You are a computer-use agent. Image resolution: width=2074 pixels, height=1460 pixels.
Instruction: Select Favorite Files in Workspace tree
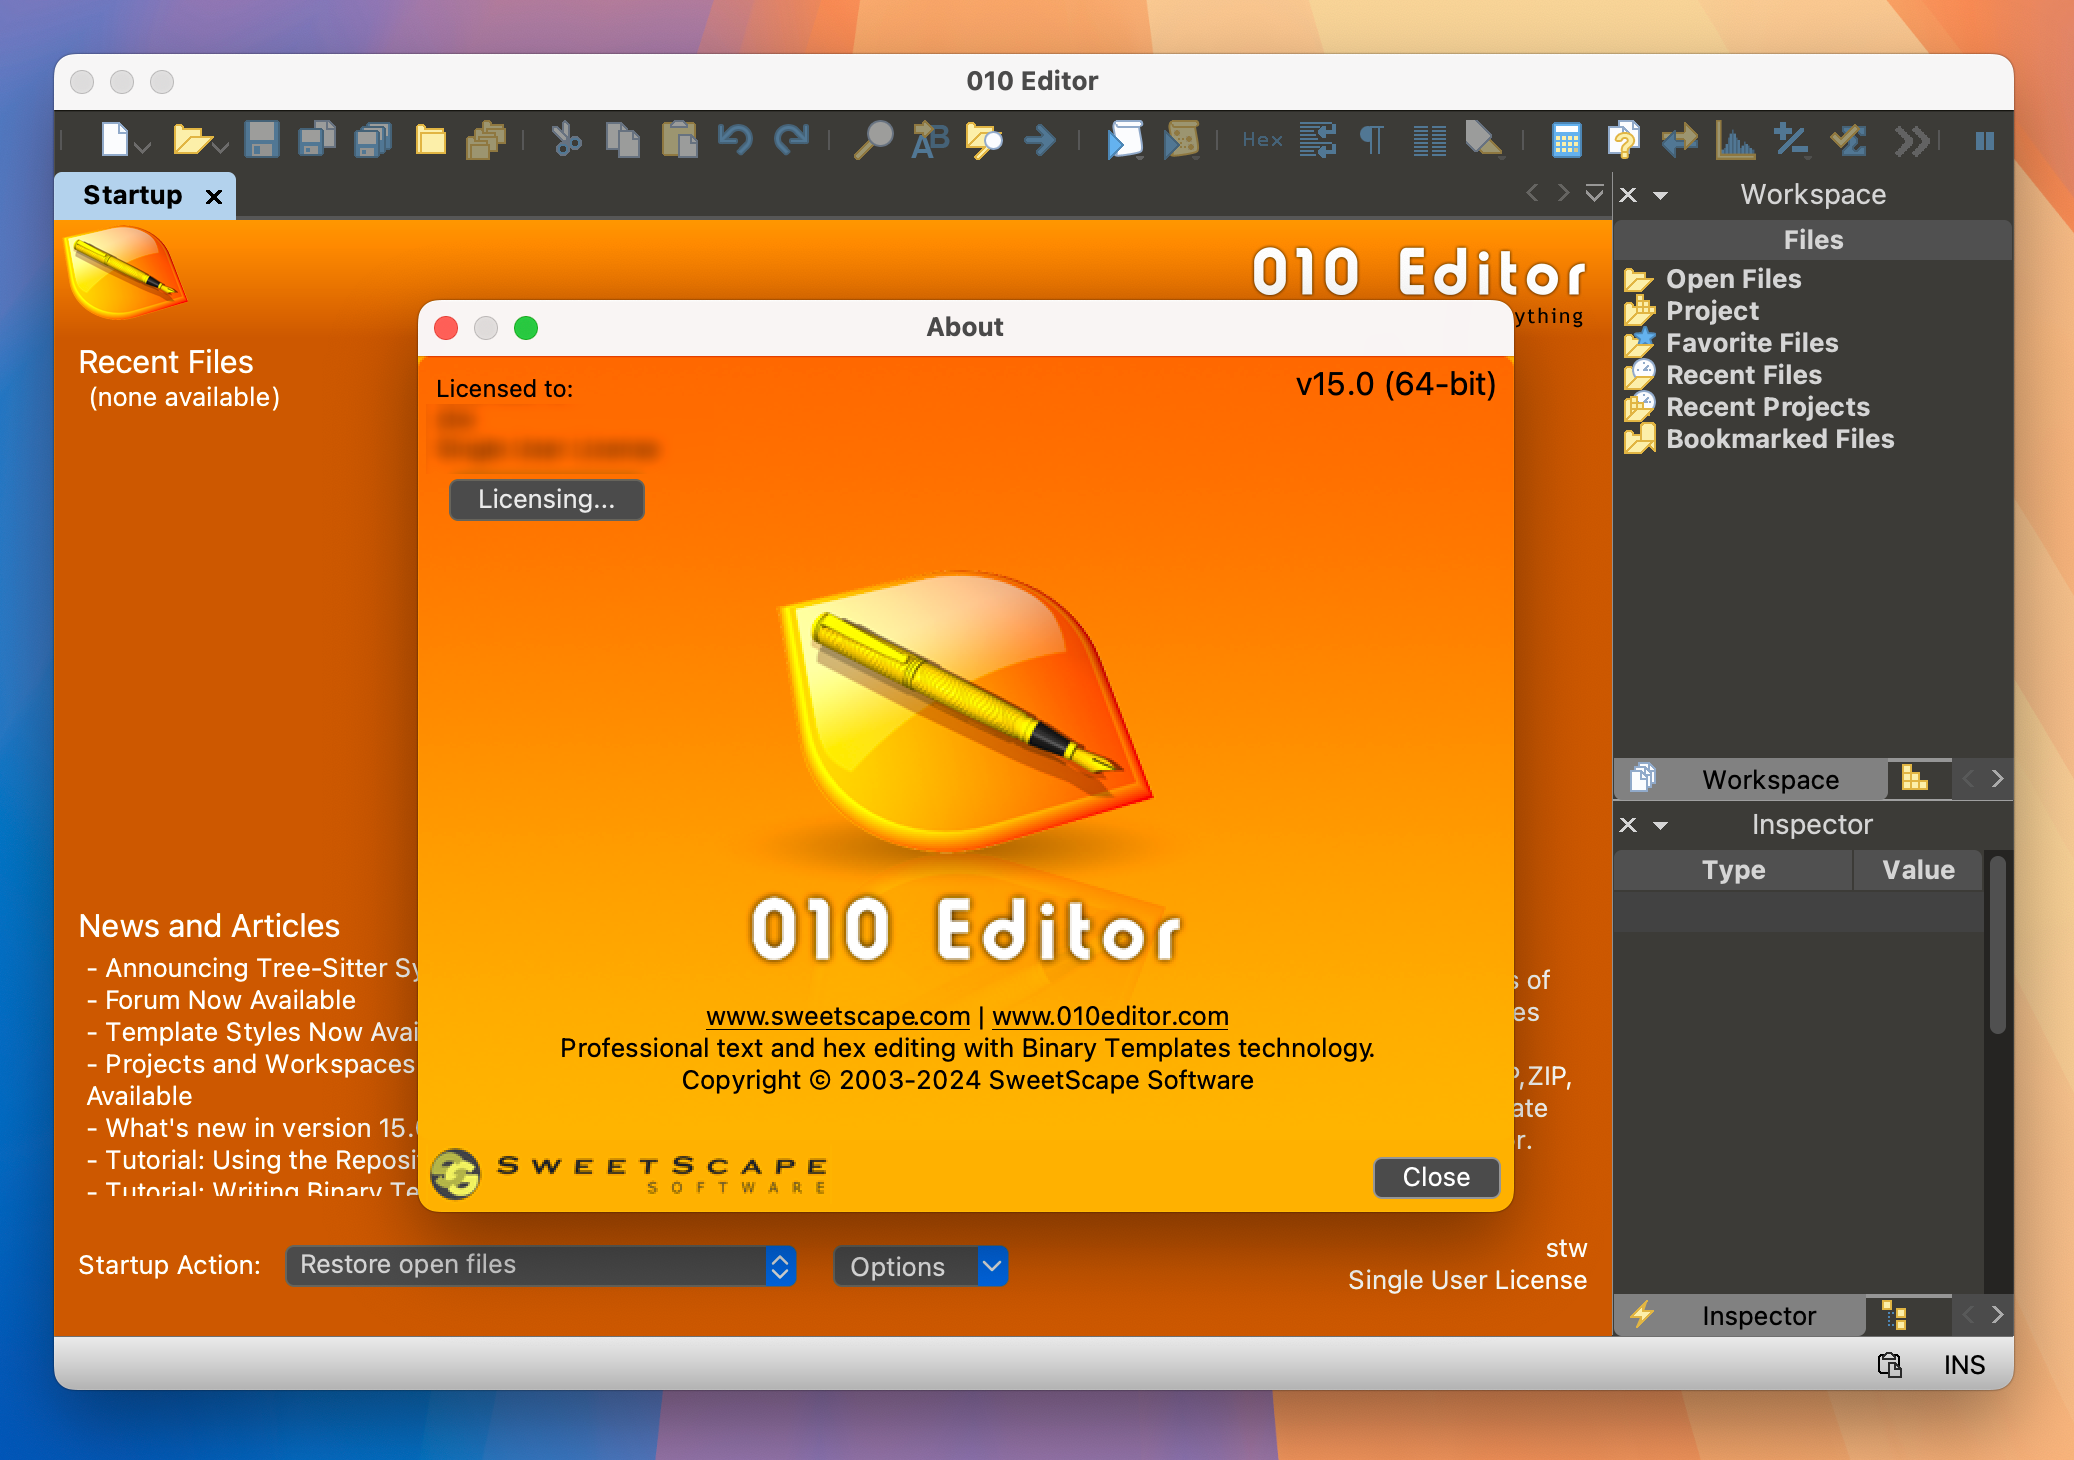[1752, 343]
